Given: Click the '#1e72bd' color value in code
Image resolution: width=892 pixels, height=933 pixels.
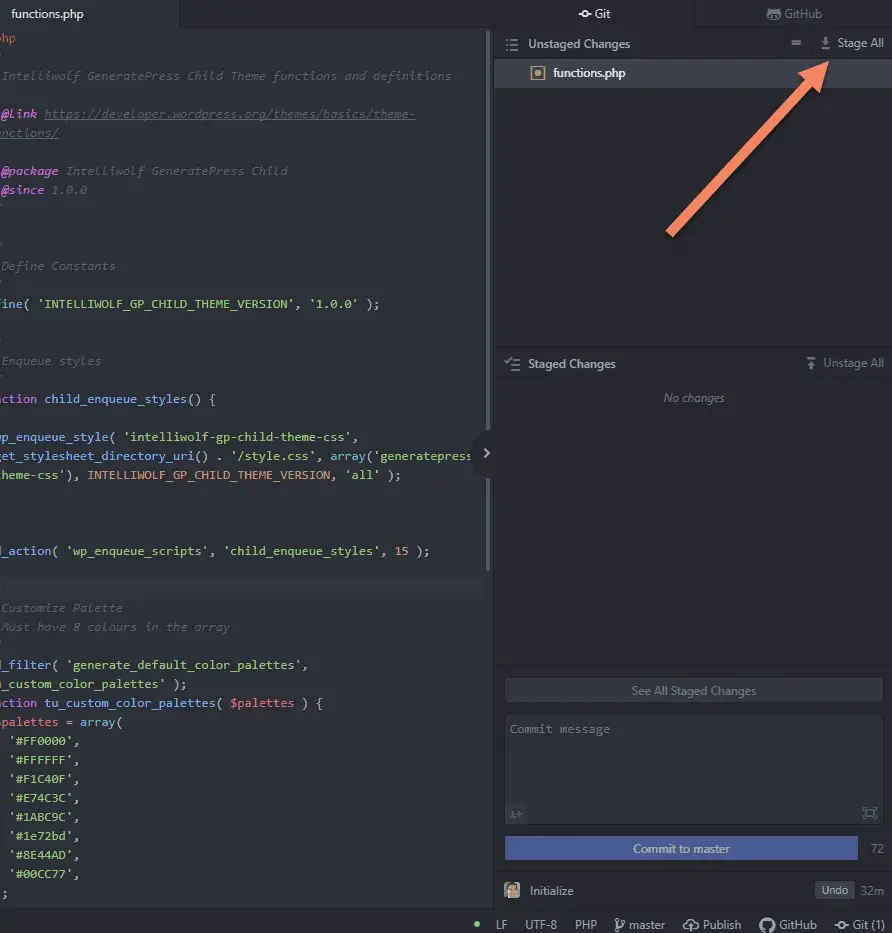Looking at the screenshot, I should pos(40,836).
